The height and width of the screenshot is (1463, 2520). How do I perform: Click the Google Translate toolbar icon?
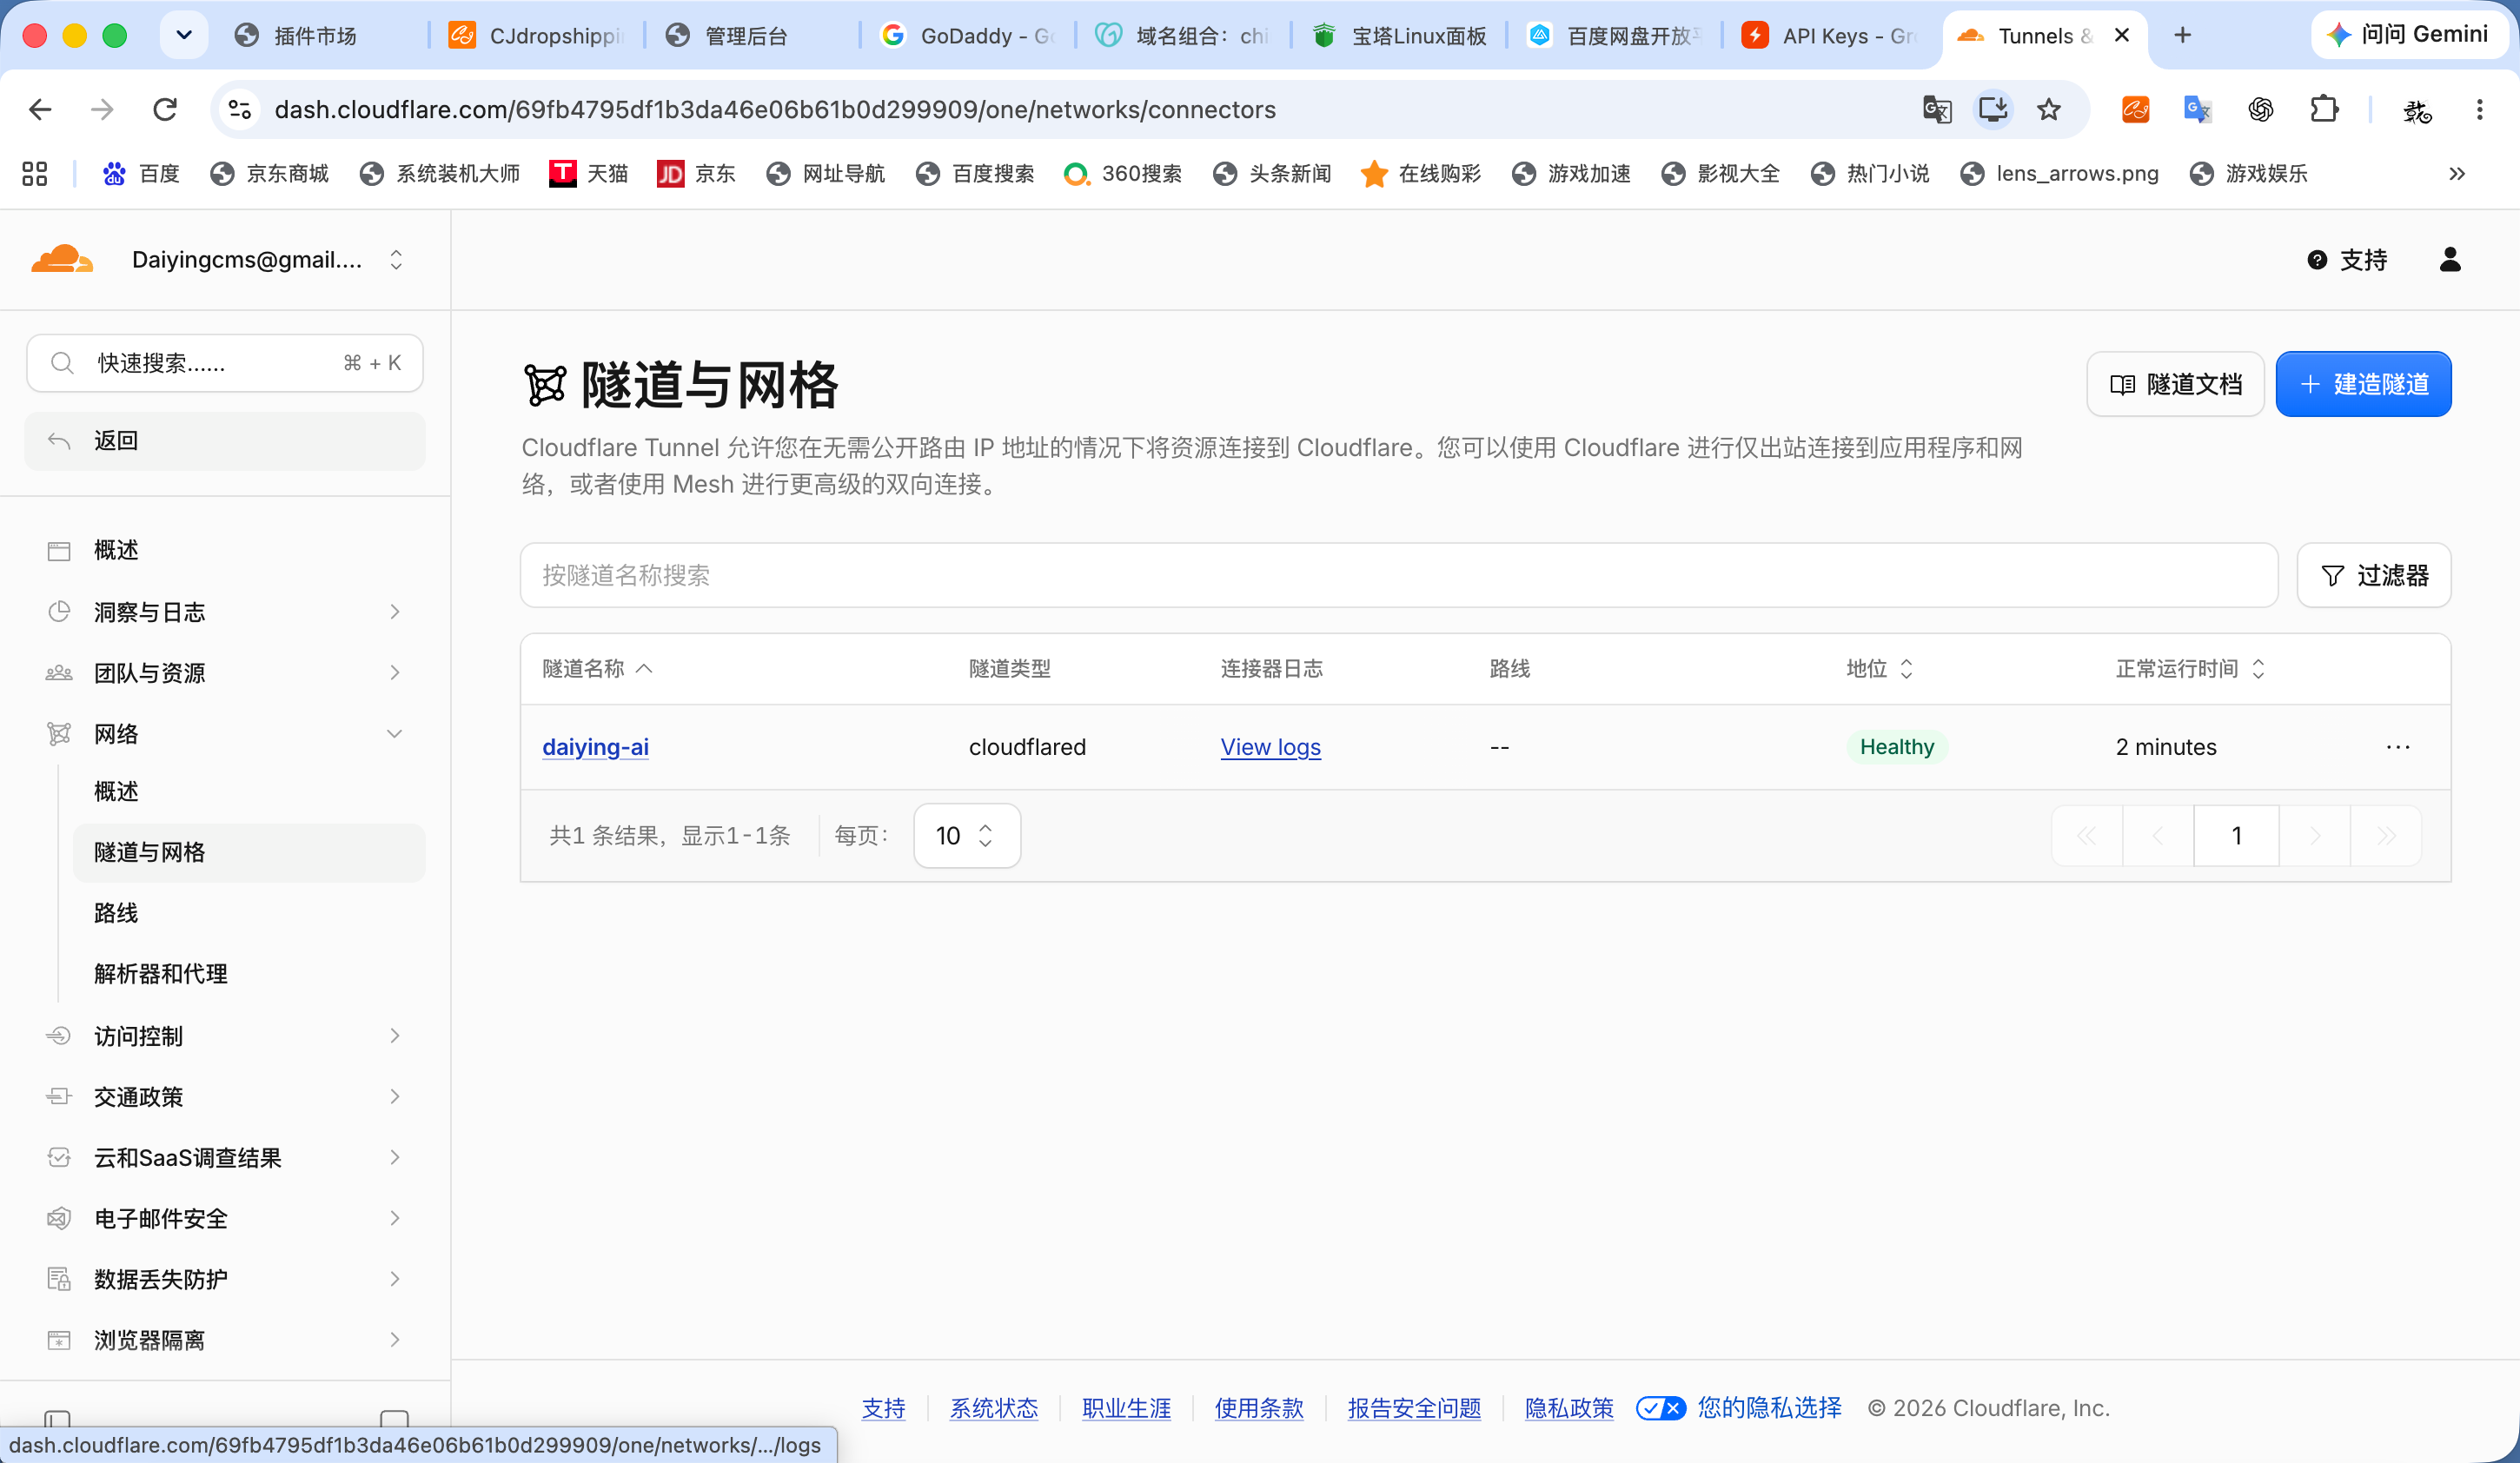pos(1937,110)
